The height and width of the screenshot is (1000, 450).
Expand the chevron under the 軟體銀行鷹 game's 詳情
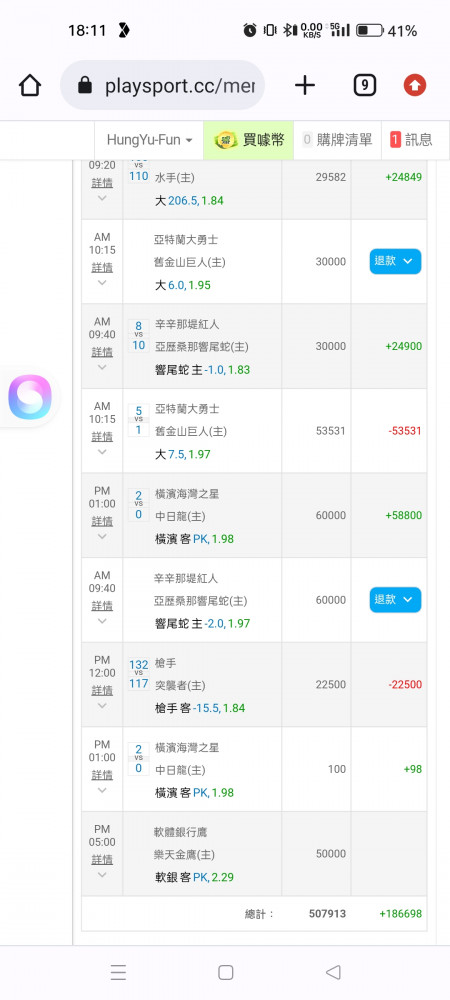(102, 874)
